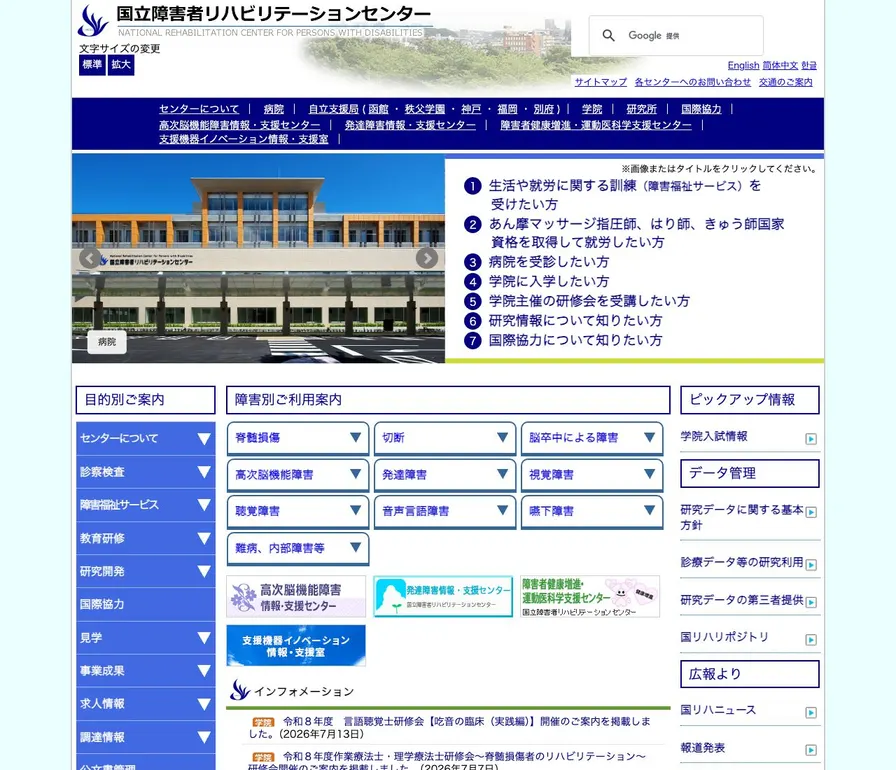Open 病院 in top navigation bar

274,109
